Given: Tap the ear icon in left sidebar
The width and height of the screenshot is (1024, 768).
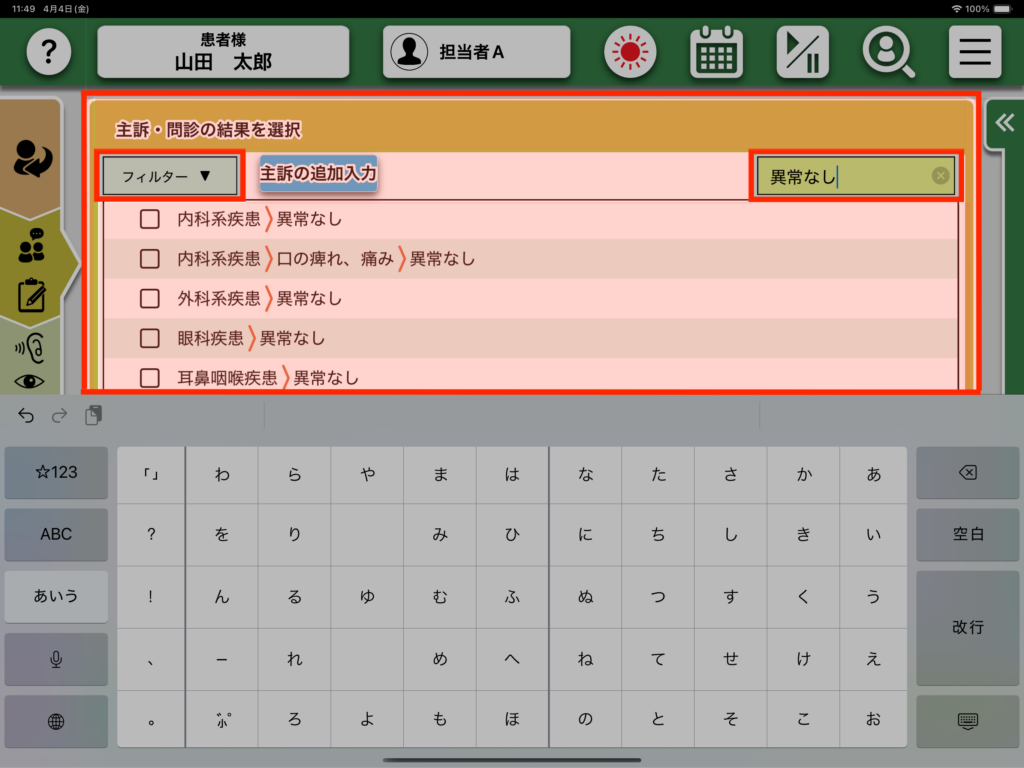Looking at the screenshot, I should click(x=32, y=347).
